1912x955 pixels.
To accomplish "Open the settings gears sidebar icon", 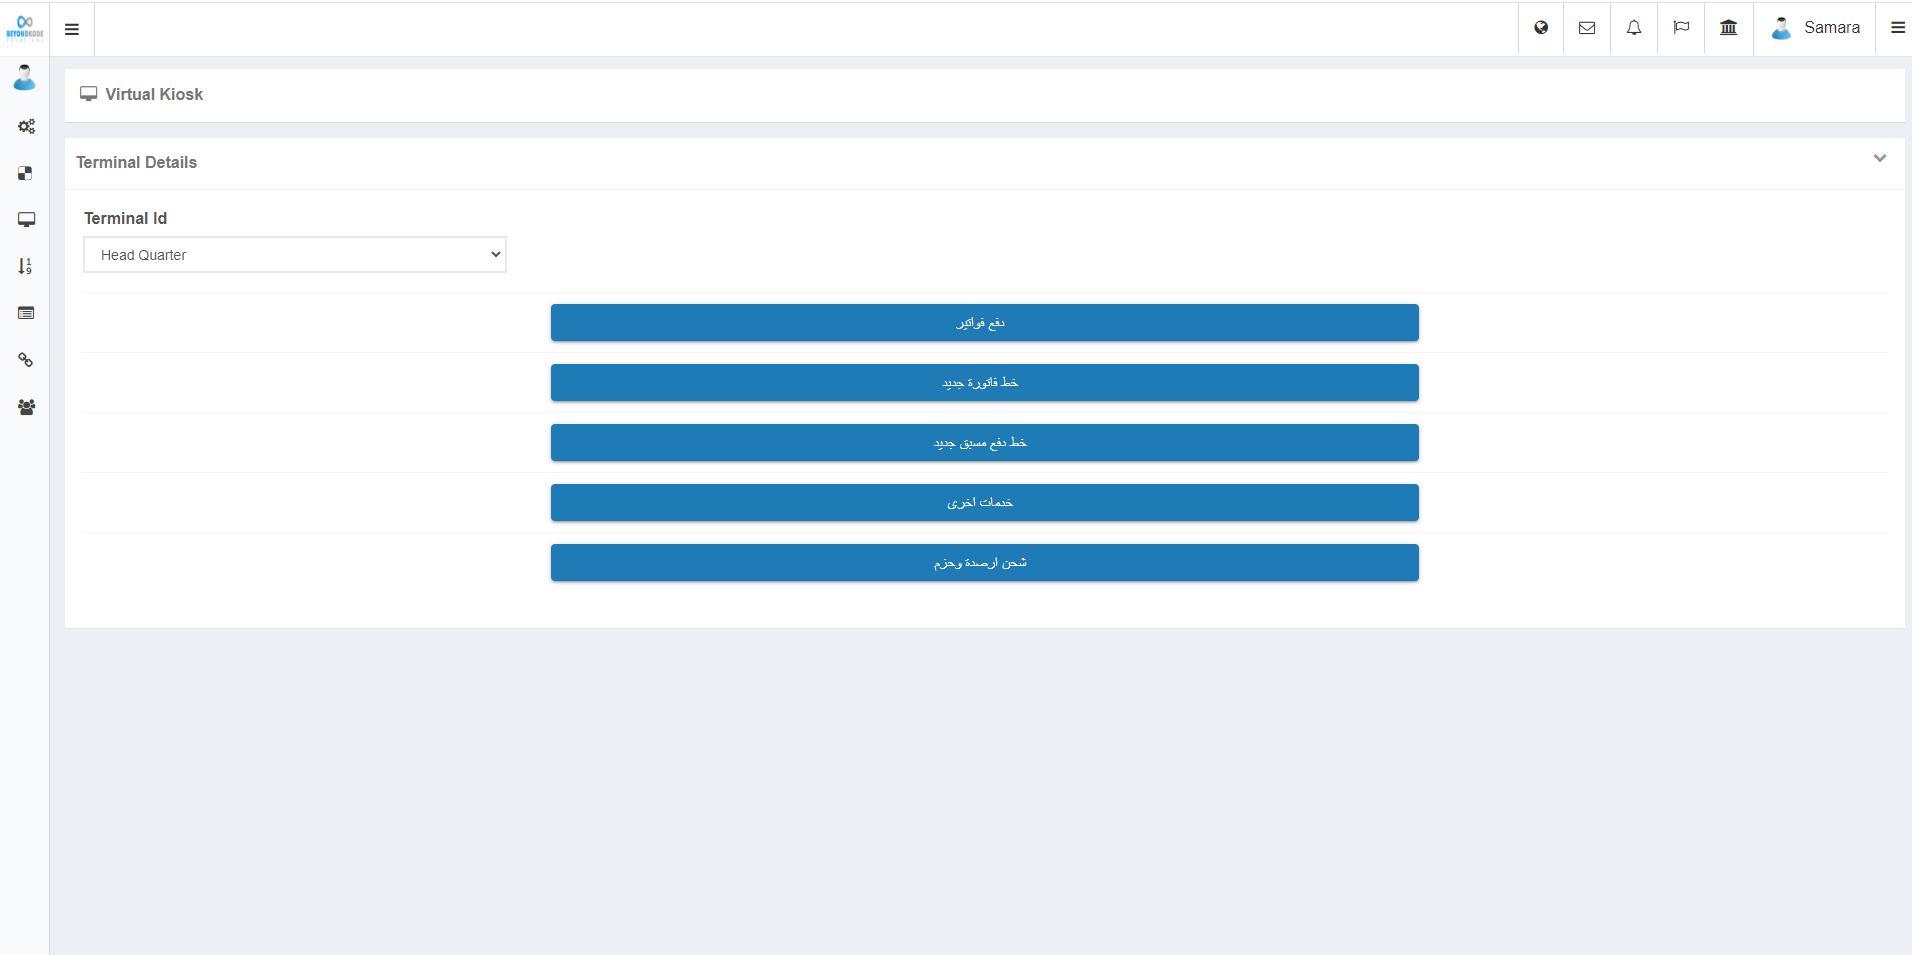I will [x=26, y=126].
